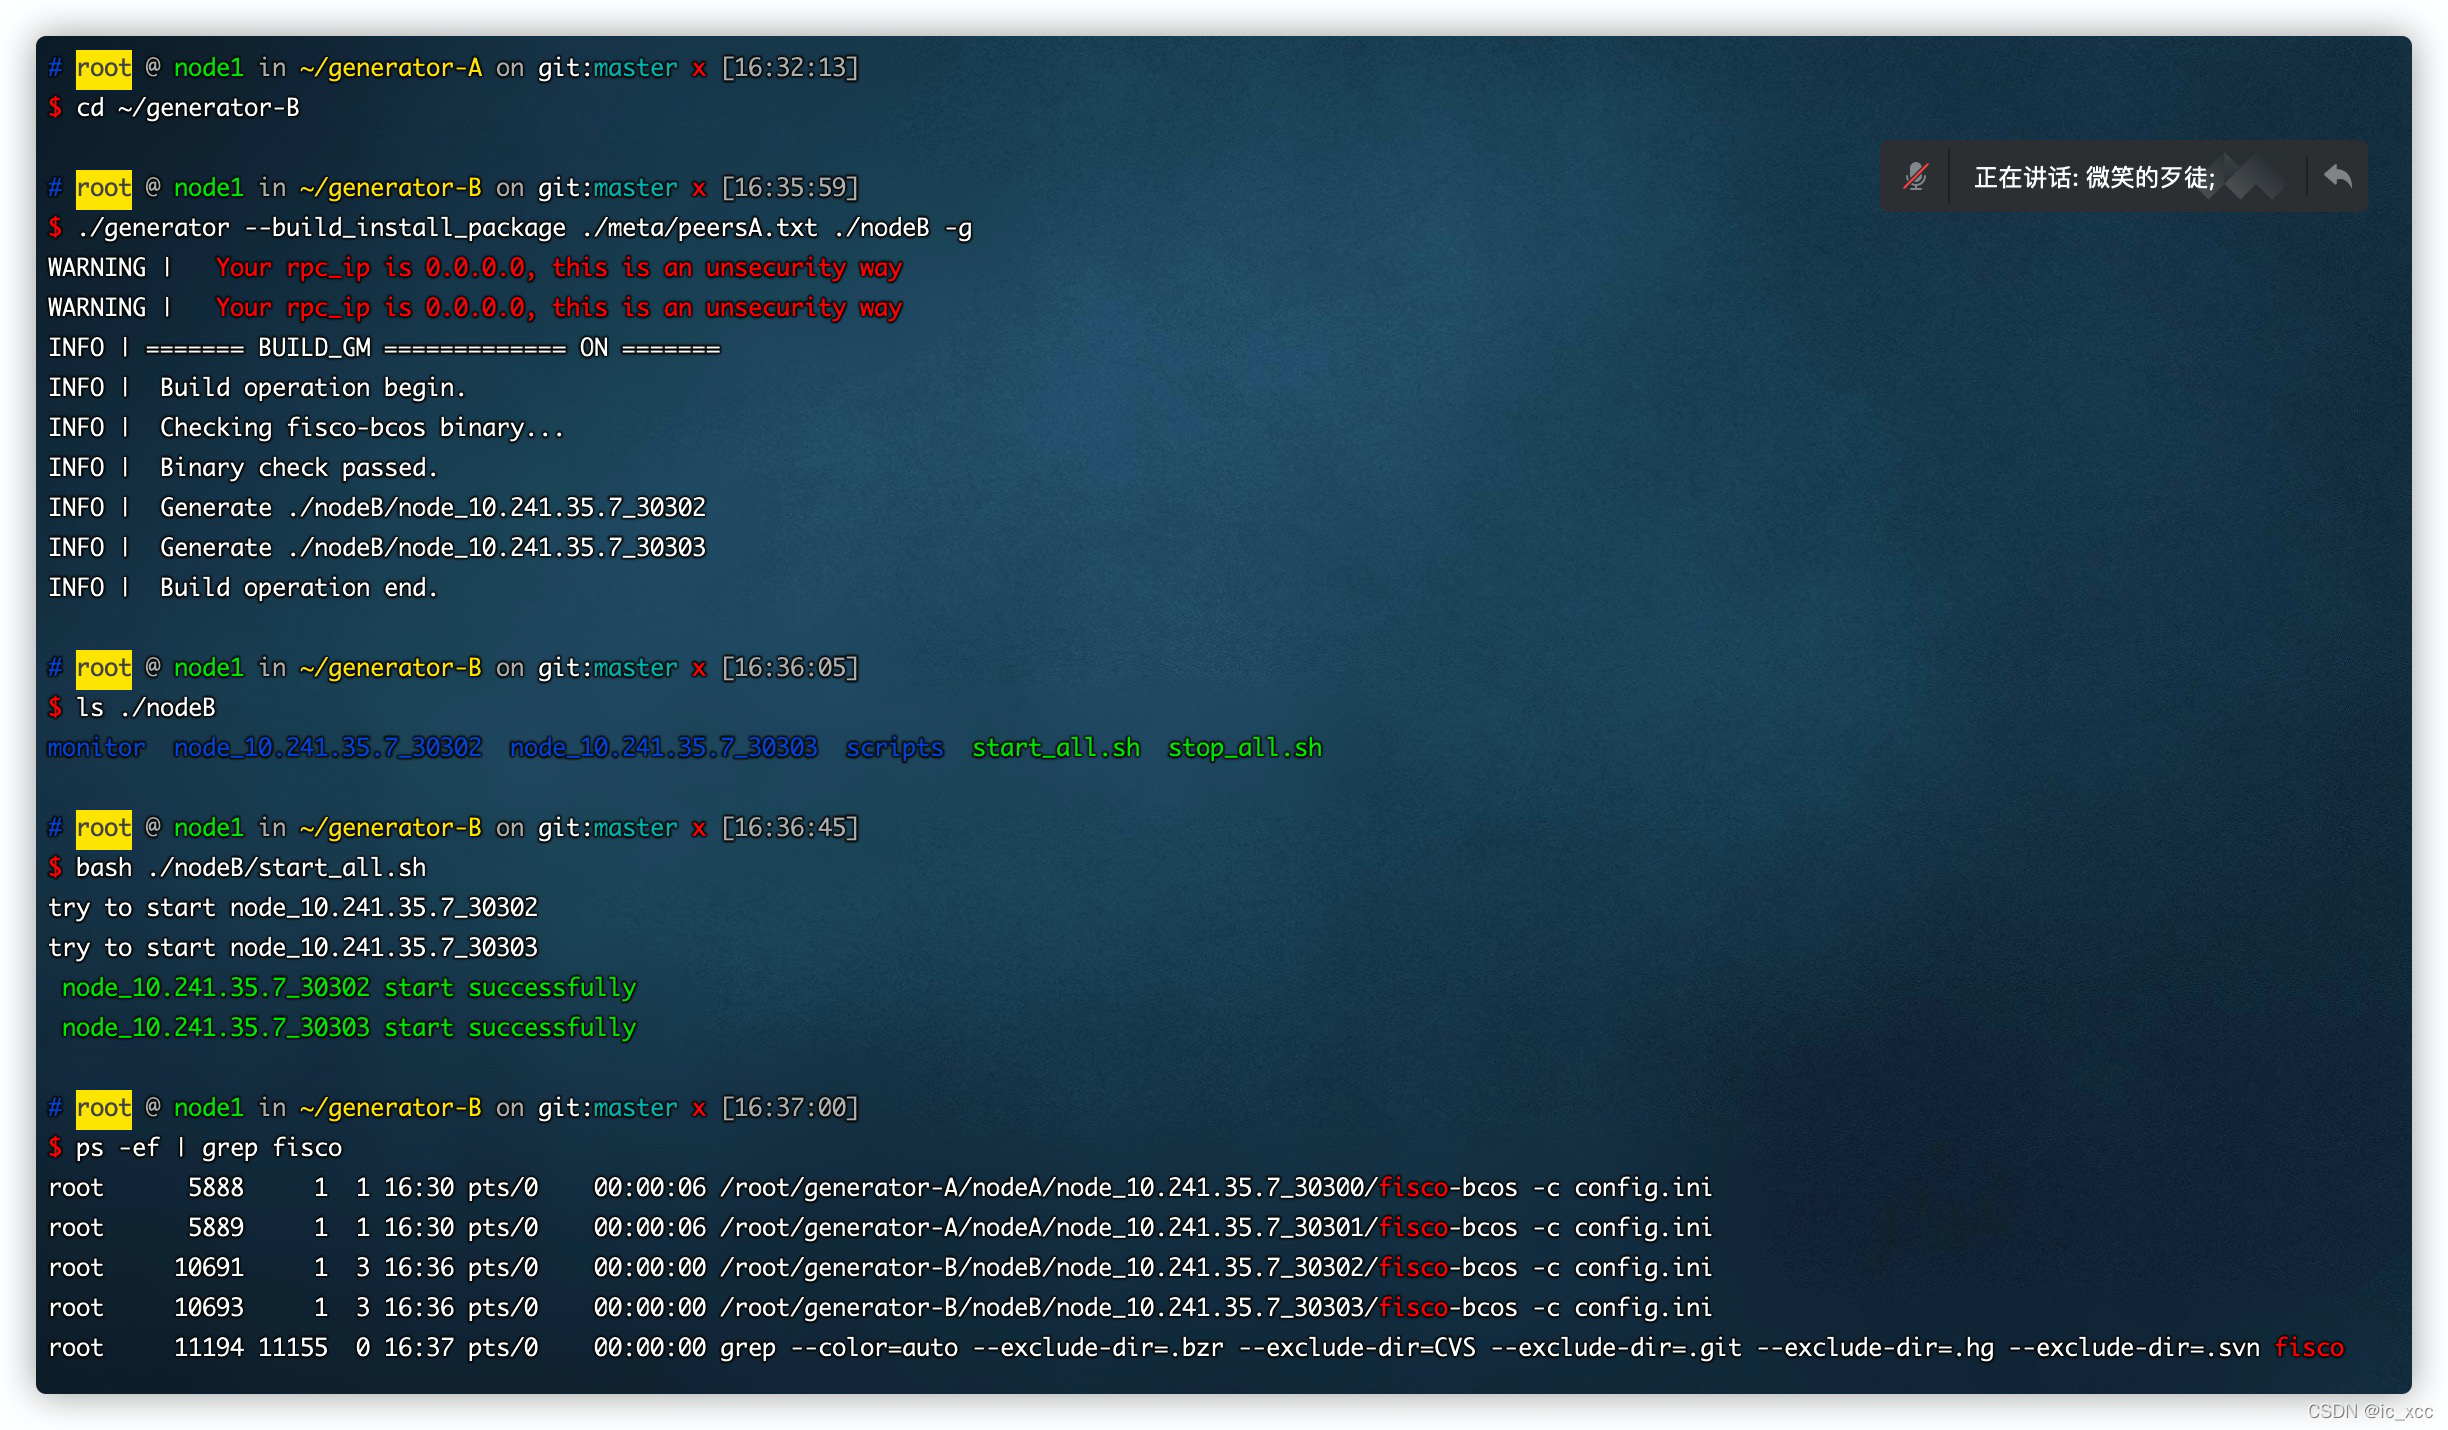Viewport: 2448px width, 1430px height.
Task: Click process row with PID 5889
Action: pos(880,1228)
